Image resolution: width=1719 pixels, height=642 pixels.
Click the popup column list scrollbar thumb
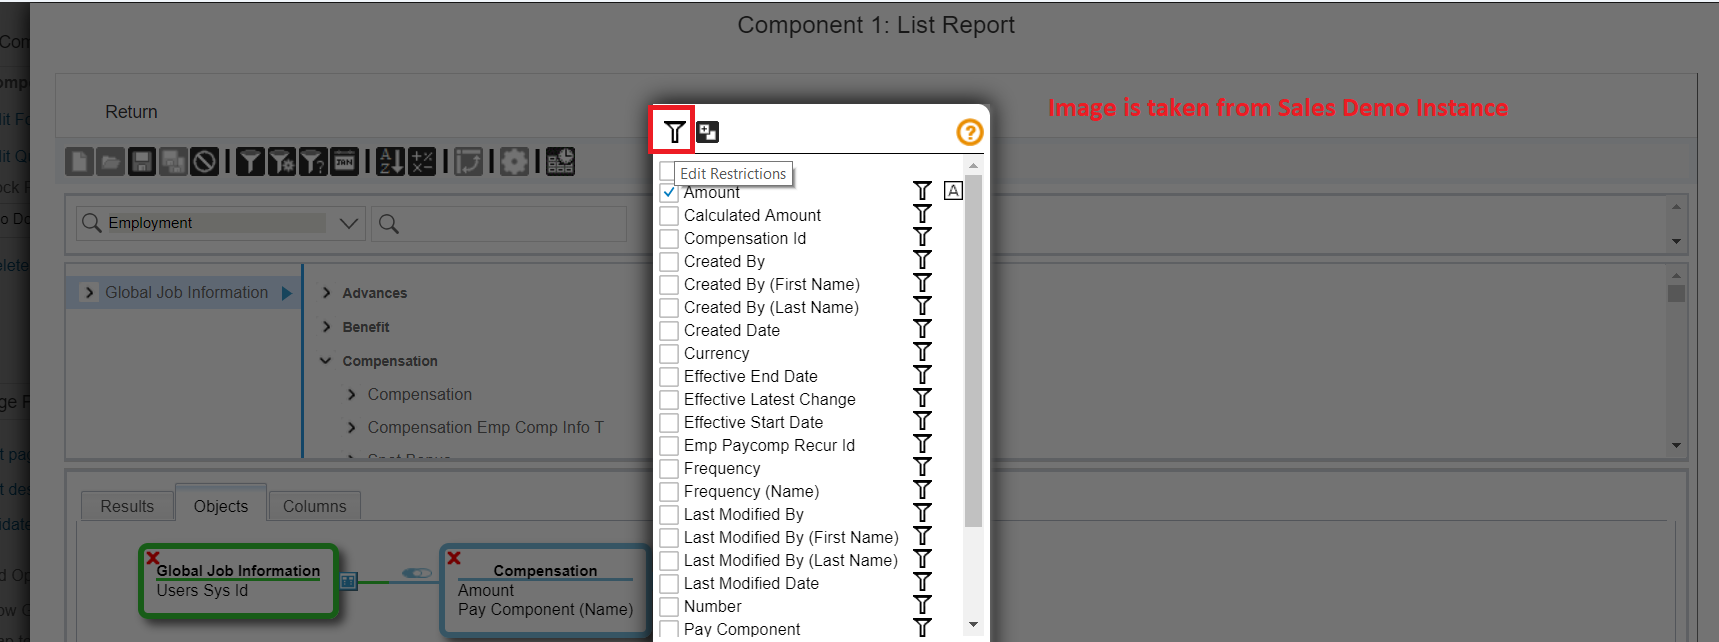973,350
